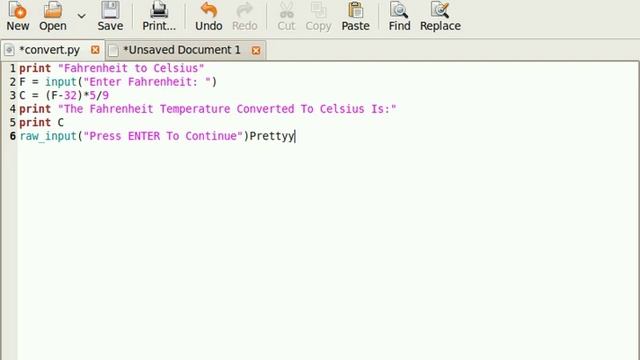Click the input function name on line 2
The height and width of the screenshot is (360, 640).
[x=61, y=82]
